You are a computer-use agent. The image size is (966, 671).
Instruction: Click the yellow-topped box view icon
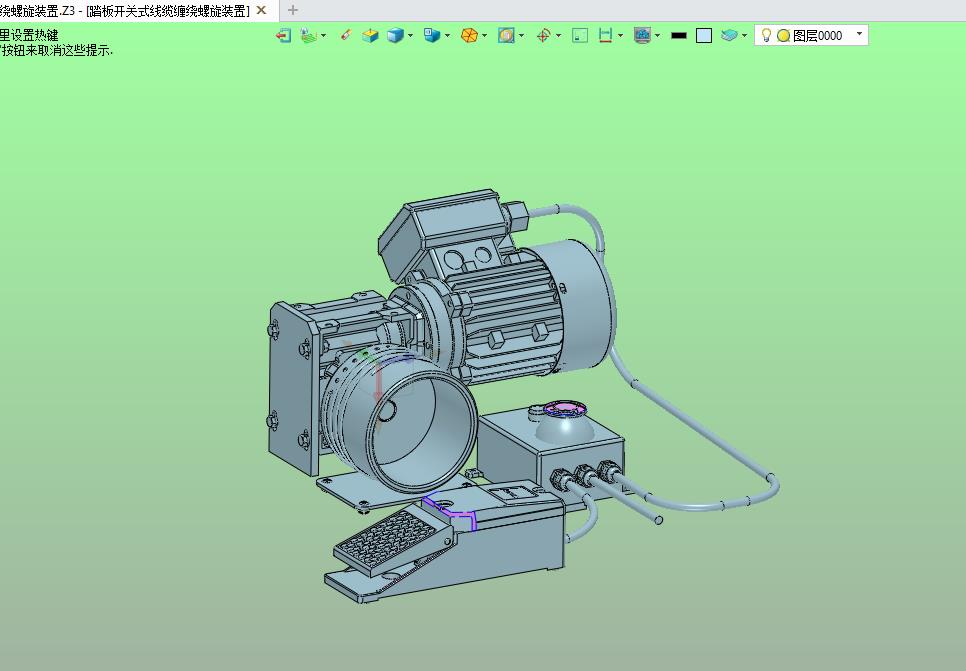pos(370,36)
